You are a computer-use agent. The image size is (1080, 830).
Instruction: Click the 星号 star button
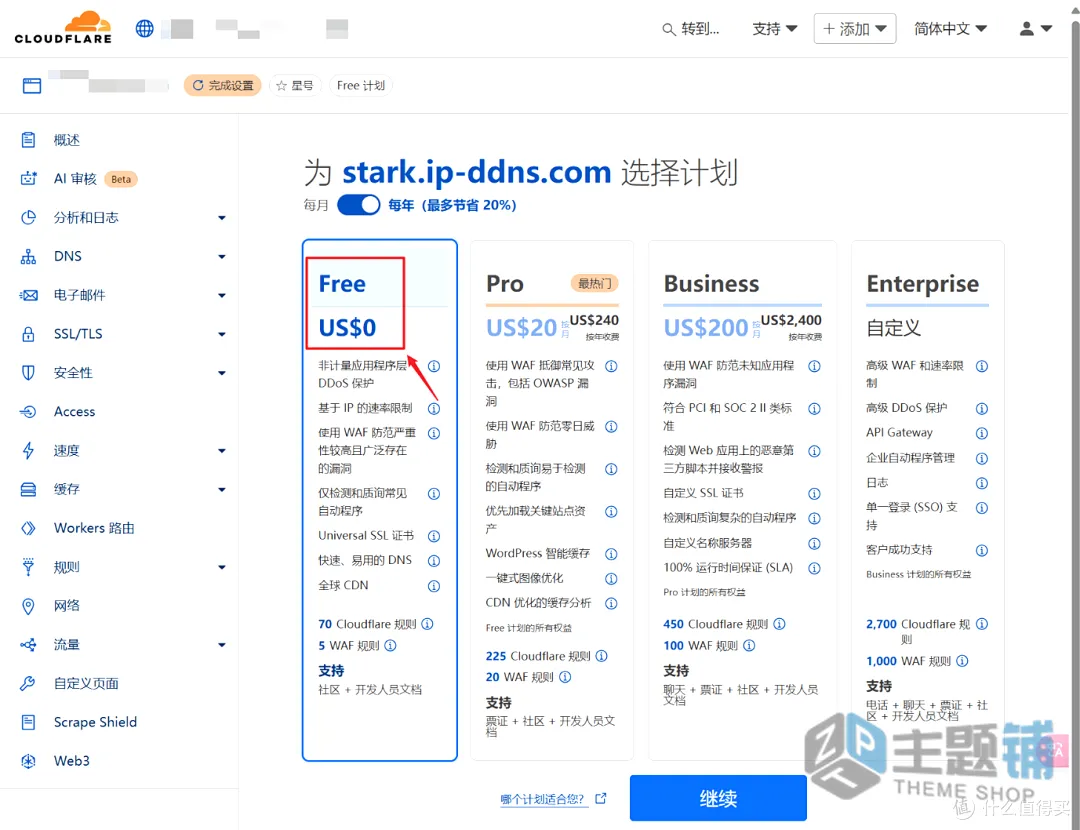coord(295,85)
